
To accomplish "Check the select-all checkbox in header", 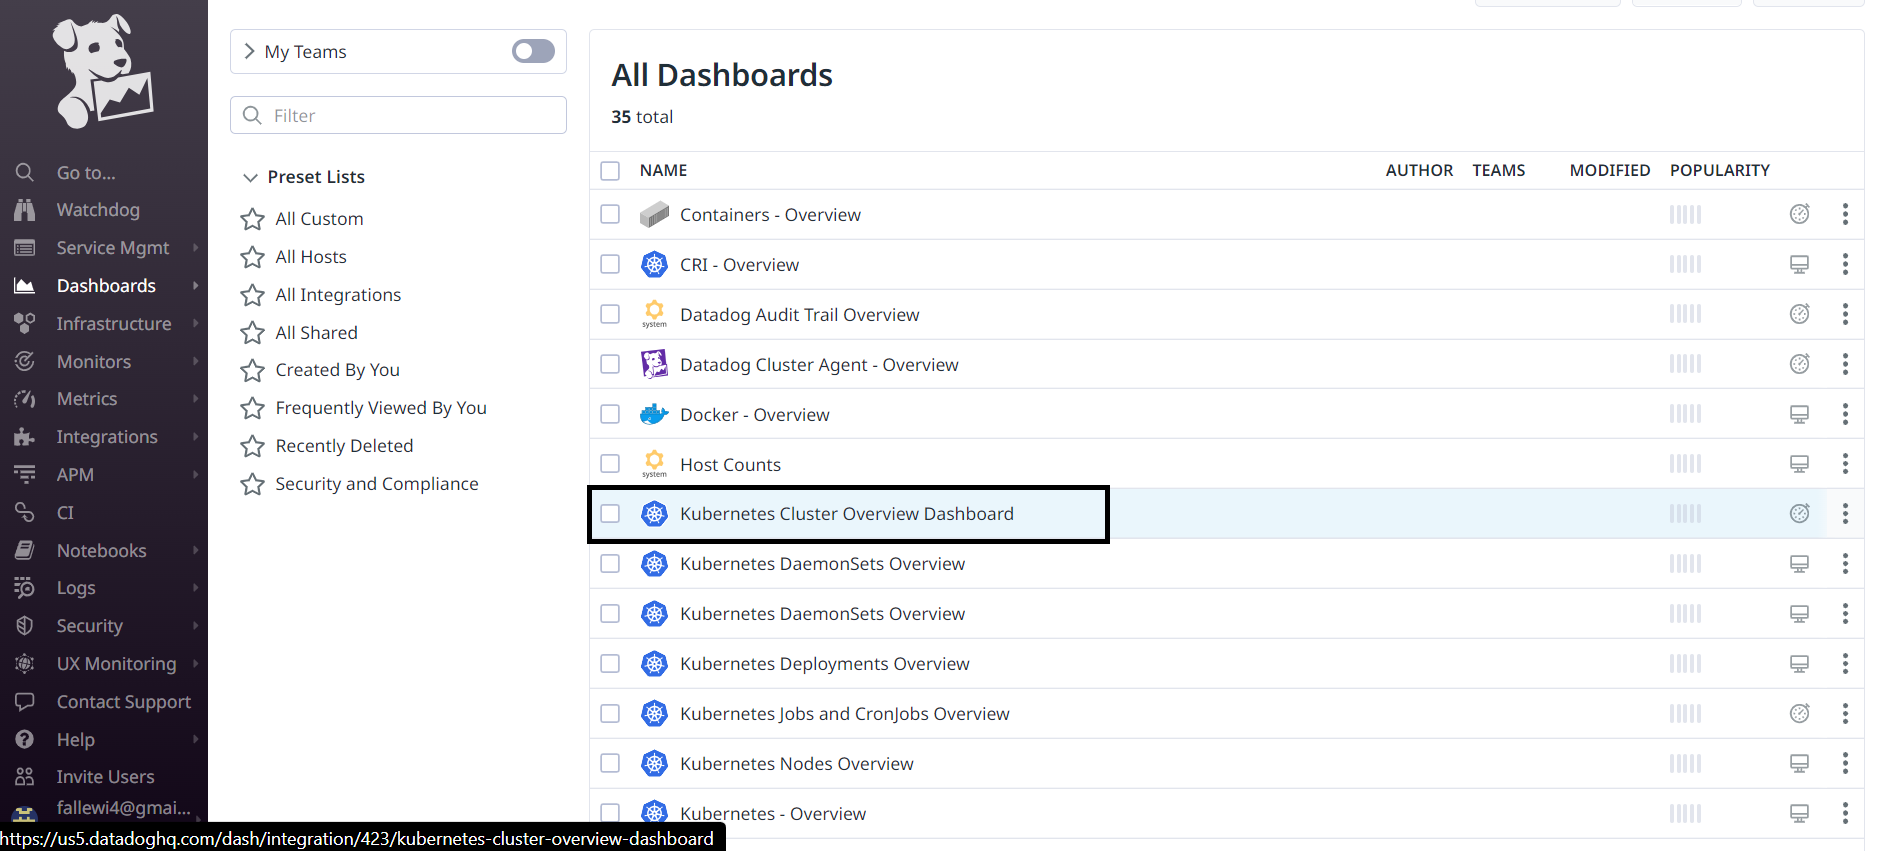I will pyautogui.click(x=610, y=171).
